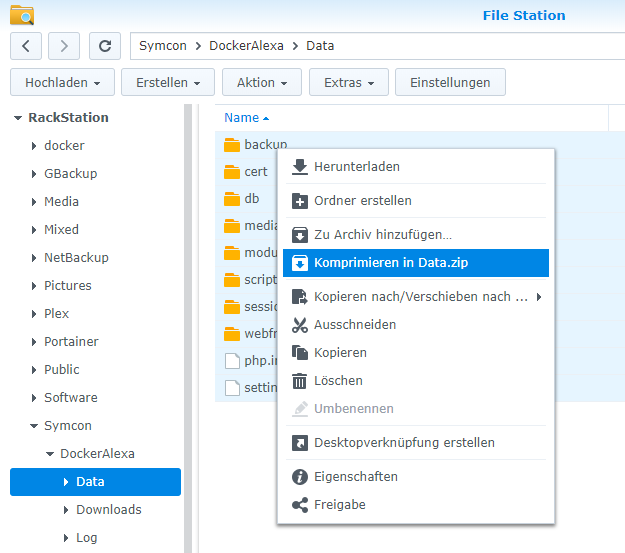Click the yellow cert folder icon

232,172
